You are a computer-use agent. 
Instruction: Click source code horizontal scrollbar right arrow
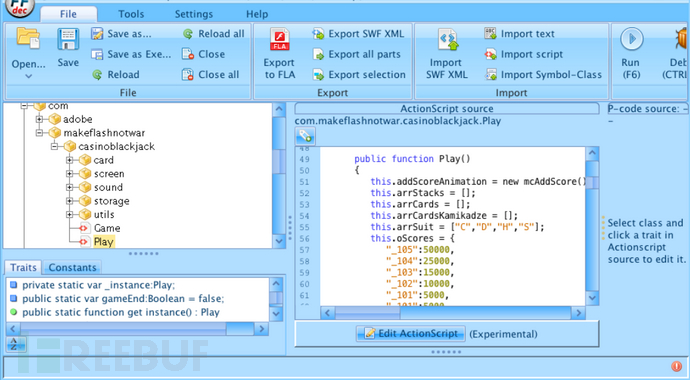point(578,313)
